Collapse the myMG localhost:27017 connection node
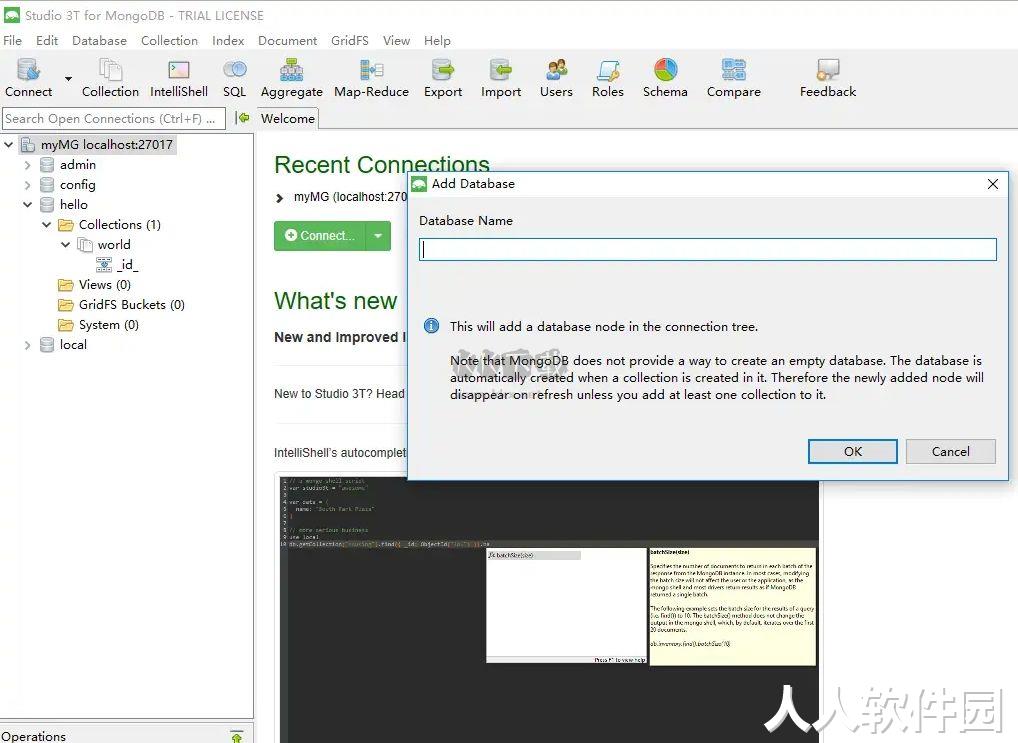Viewport: 1018px width, 743px height. pyautogui.click(x=8, y=145)
